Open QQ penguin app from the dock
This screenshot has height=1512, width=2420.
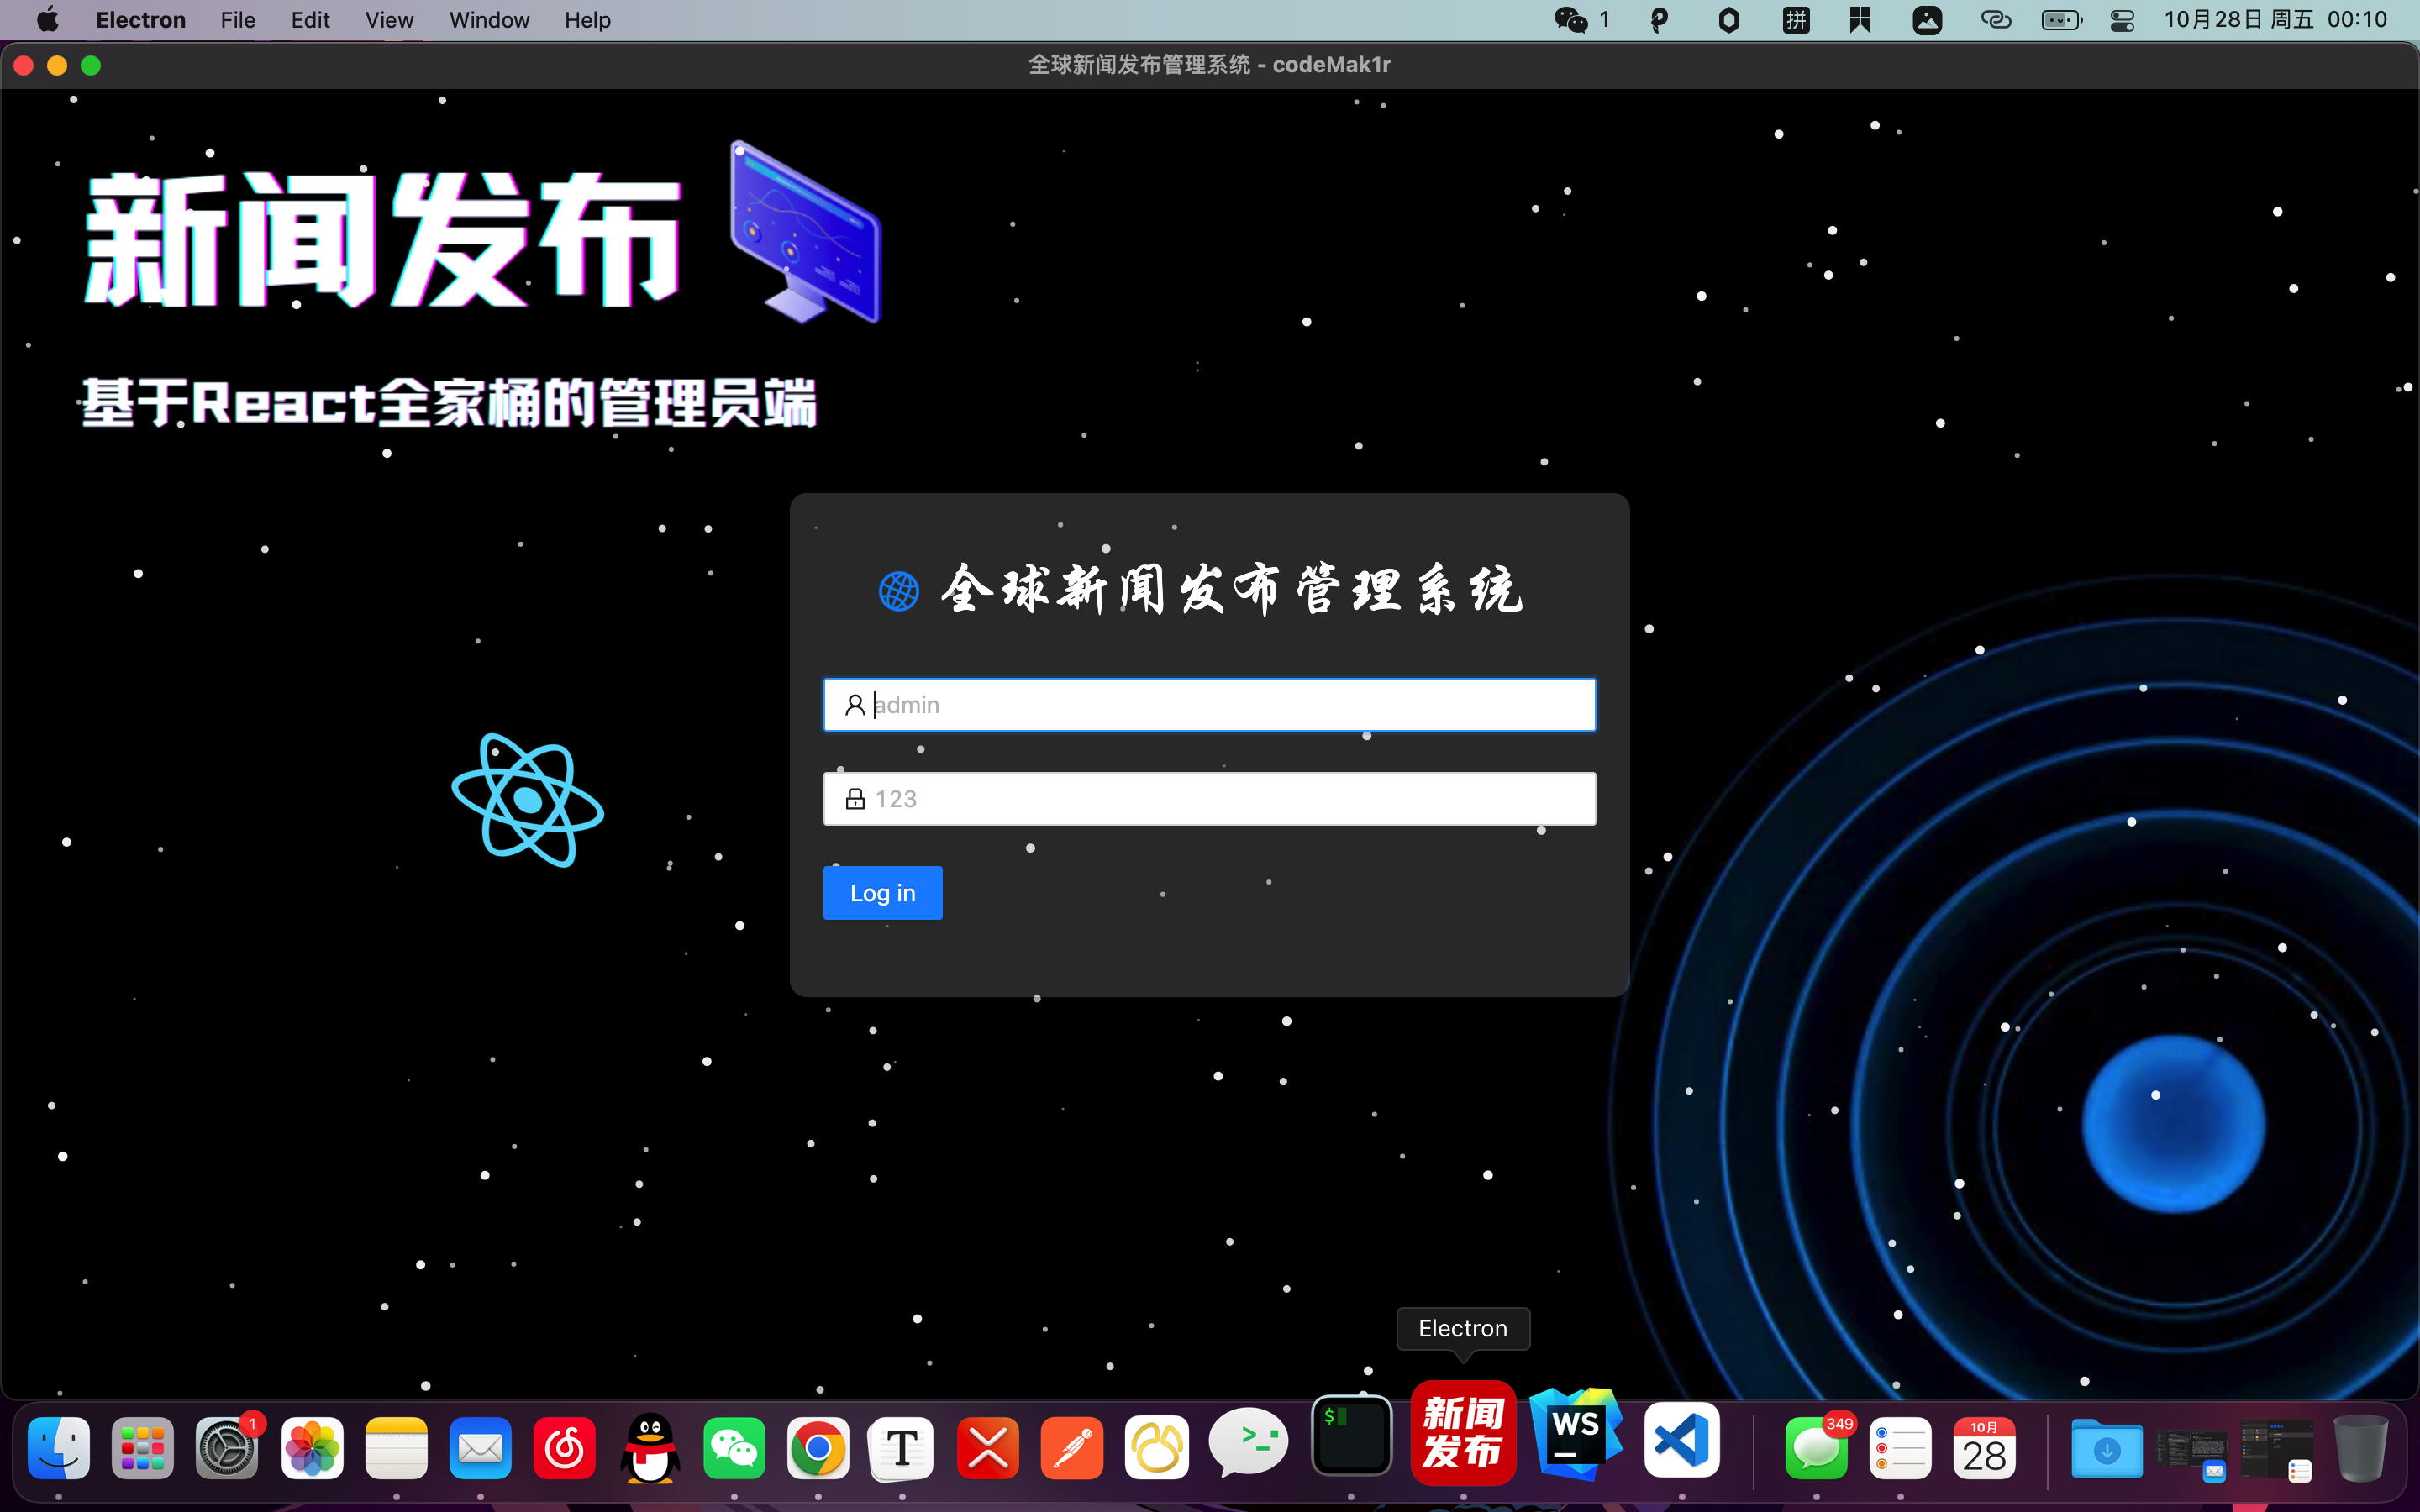pos(650,1448)
